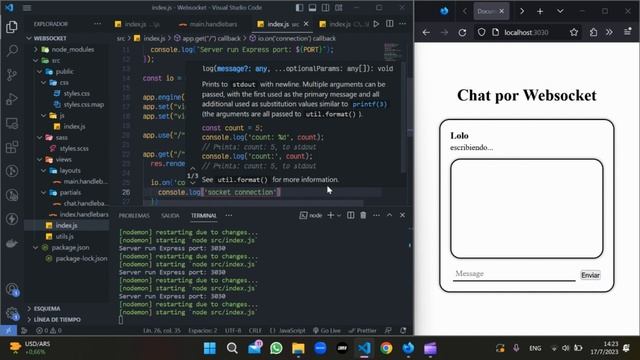Open Chrome from the taskbar

pos(386,348)
